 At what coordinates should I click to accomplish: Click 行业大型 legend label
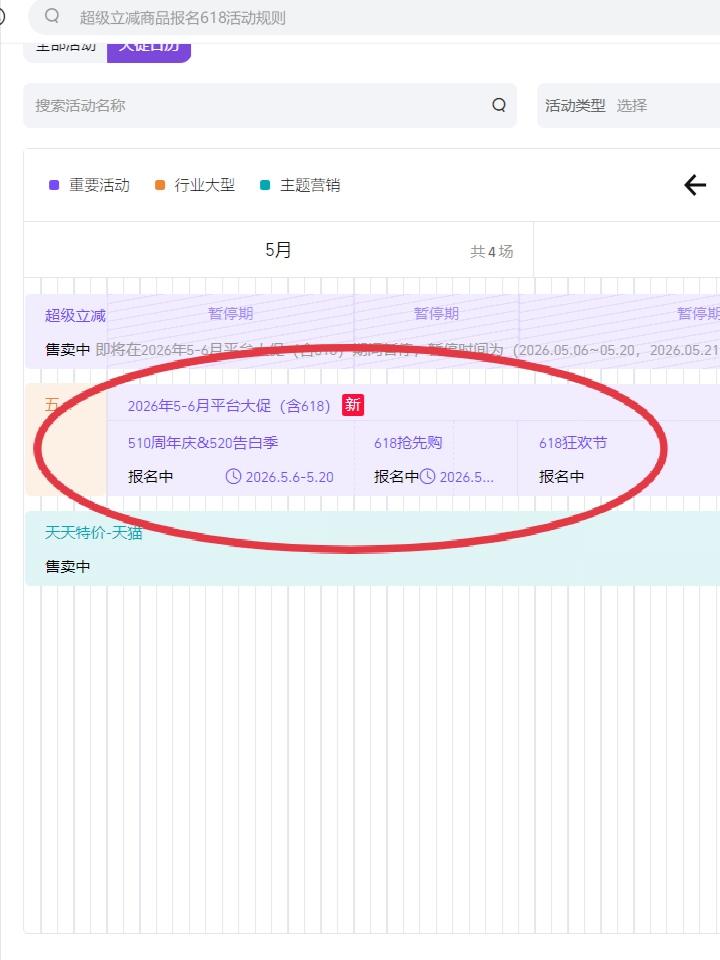pyautogui.click(x=204, y=185)
